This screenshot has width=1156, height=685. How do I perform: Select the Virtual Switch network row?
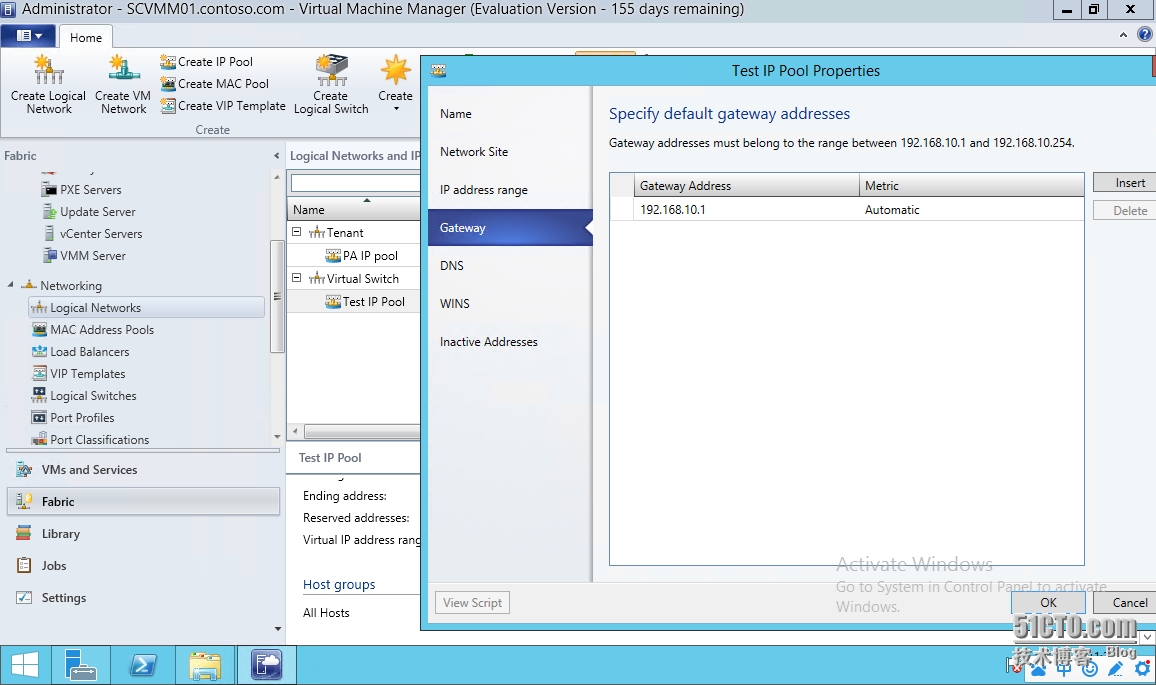pyautogui.click(x=354, y=279)
